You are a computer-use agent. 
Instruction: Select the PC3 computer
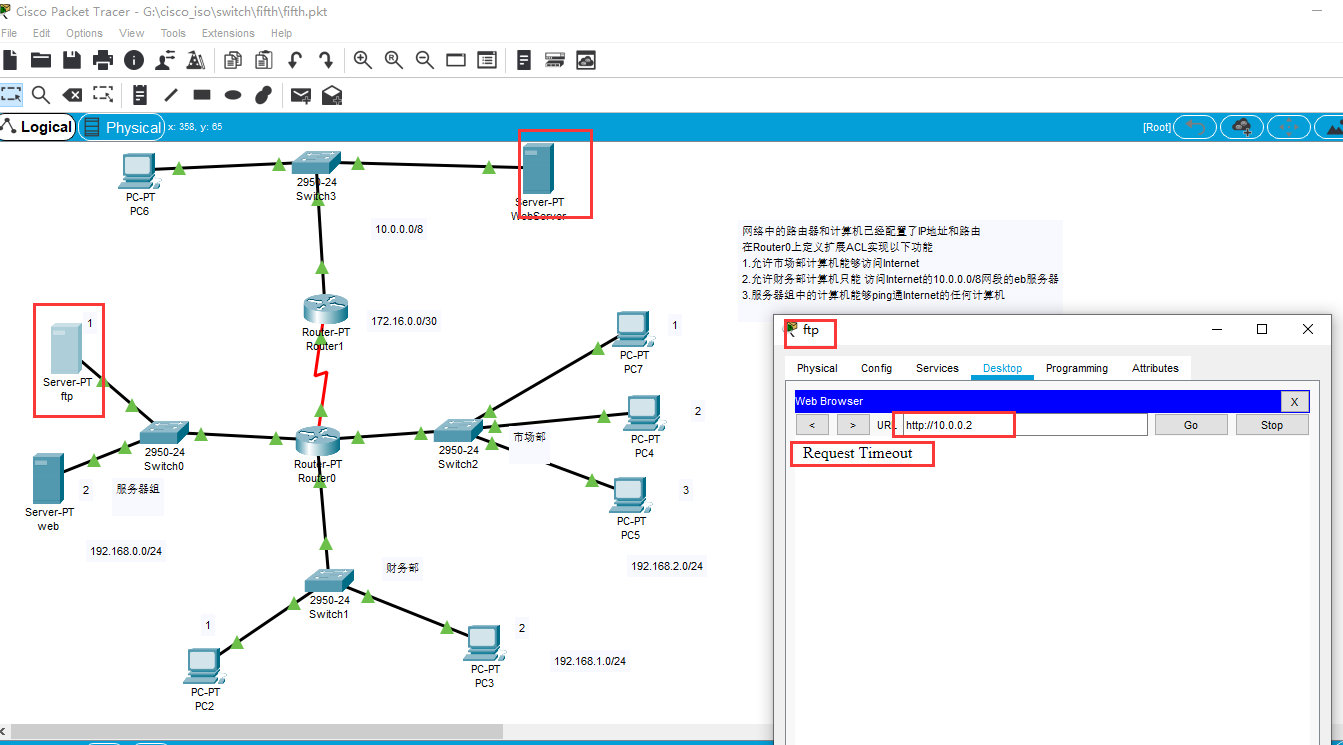(x=483, y=644)
